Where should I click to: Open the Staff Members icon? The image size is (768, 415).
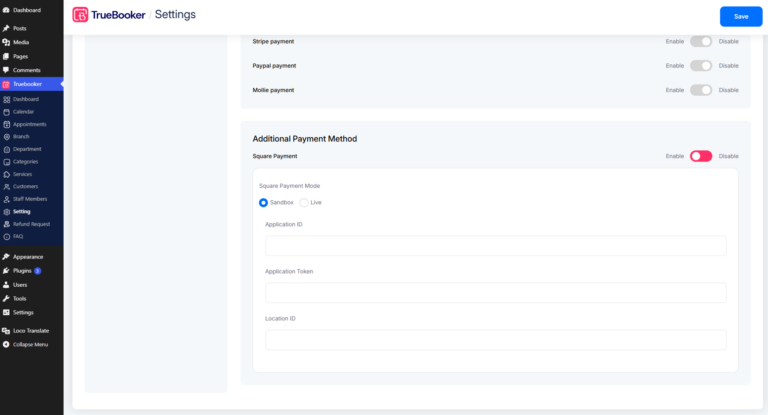7,199
